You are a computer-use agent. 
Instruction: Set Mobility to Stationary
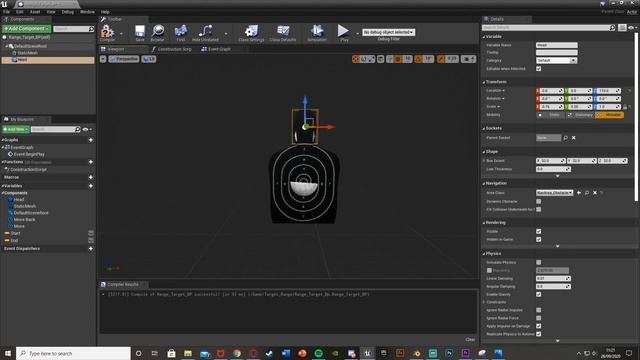tap(580, 115)
